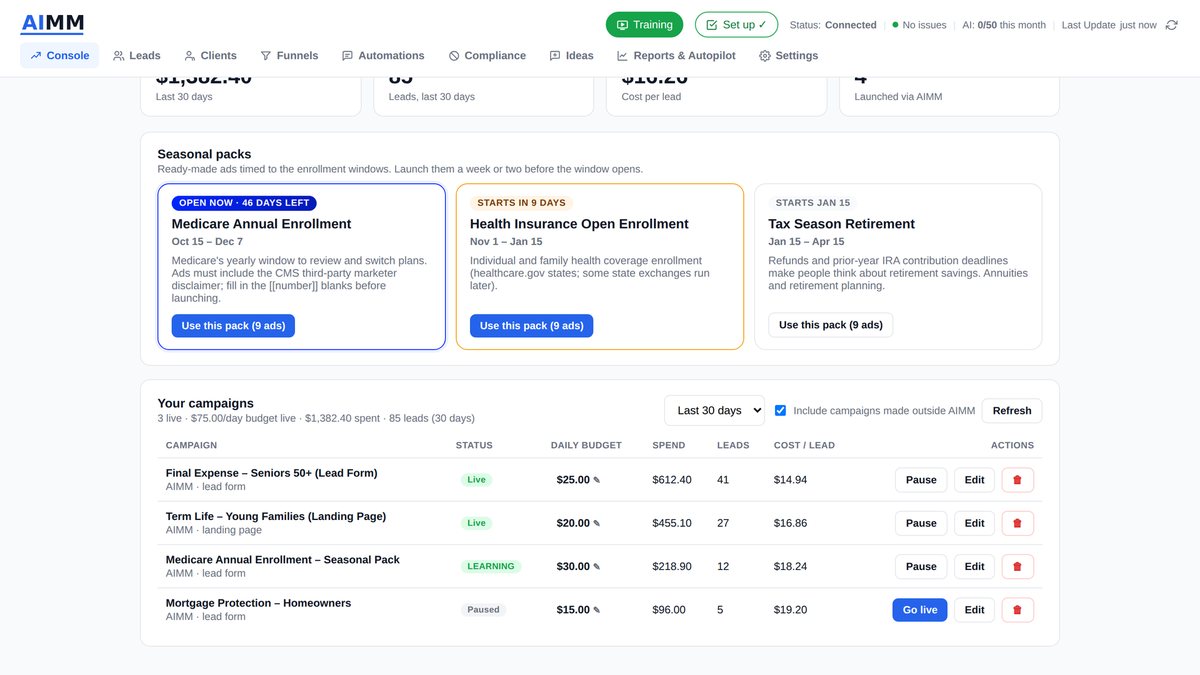The image size is (1200, 675).
Task: Delete the Mortgage Protection campaign with trash icon
Action: [1017, 610]
